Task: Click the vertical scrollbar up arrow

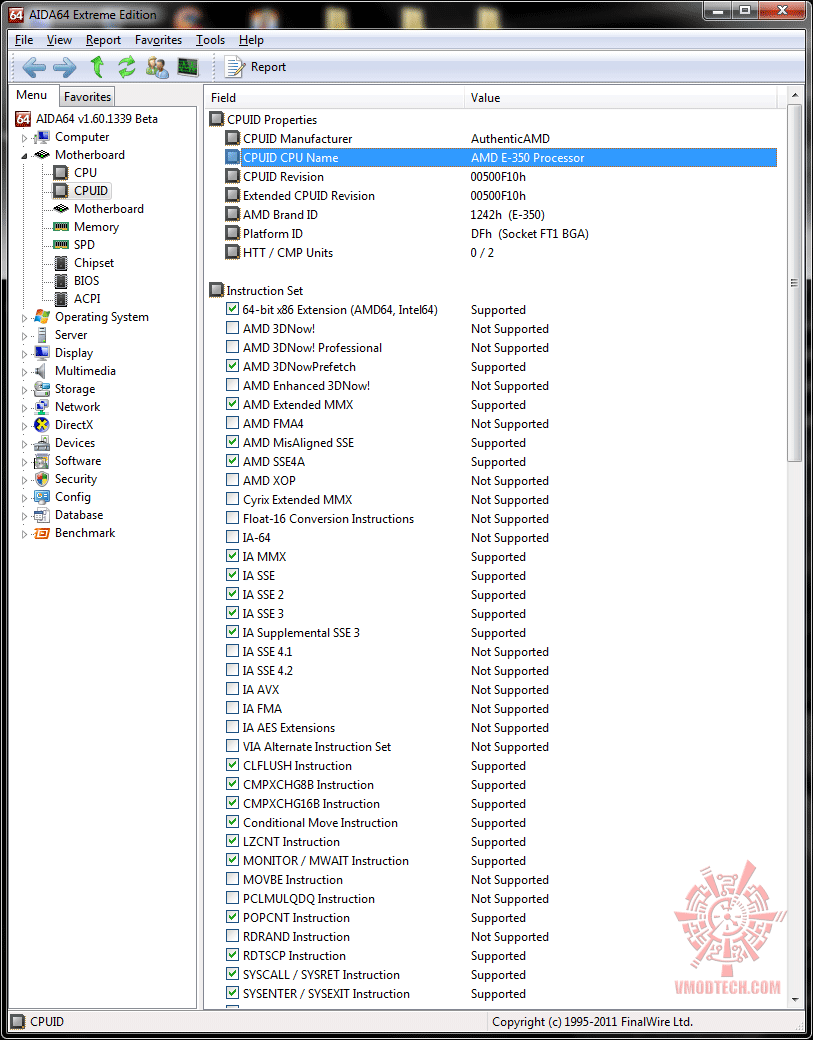Action: (x=794, y=96)
